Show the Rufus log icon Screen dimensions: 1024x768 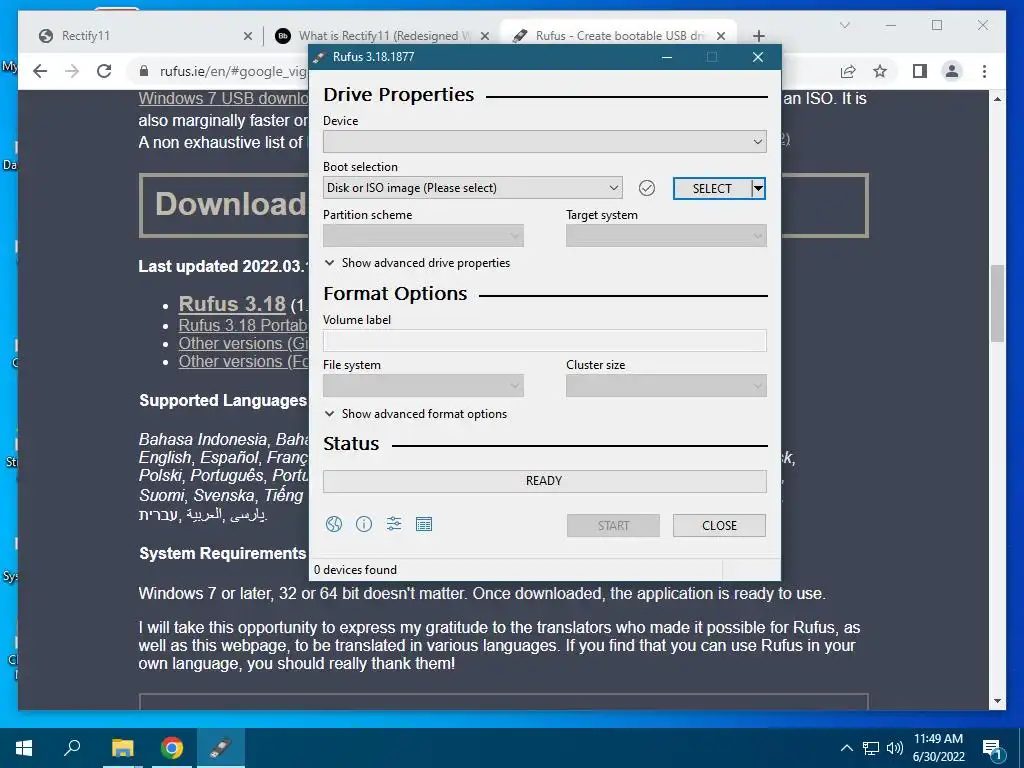[424, 524]
